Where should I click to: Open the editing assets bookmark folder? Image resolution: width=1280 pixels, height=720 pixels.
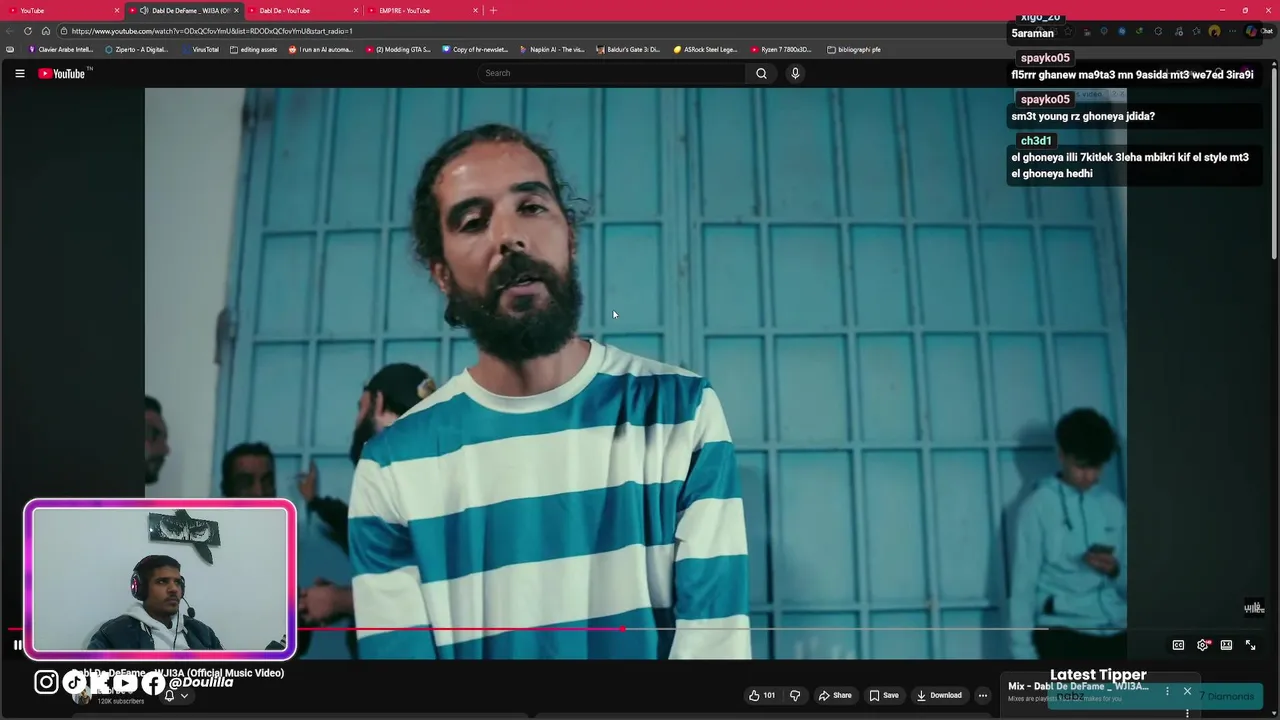pyautogui.click(x=254, y=49)
